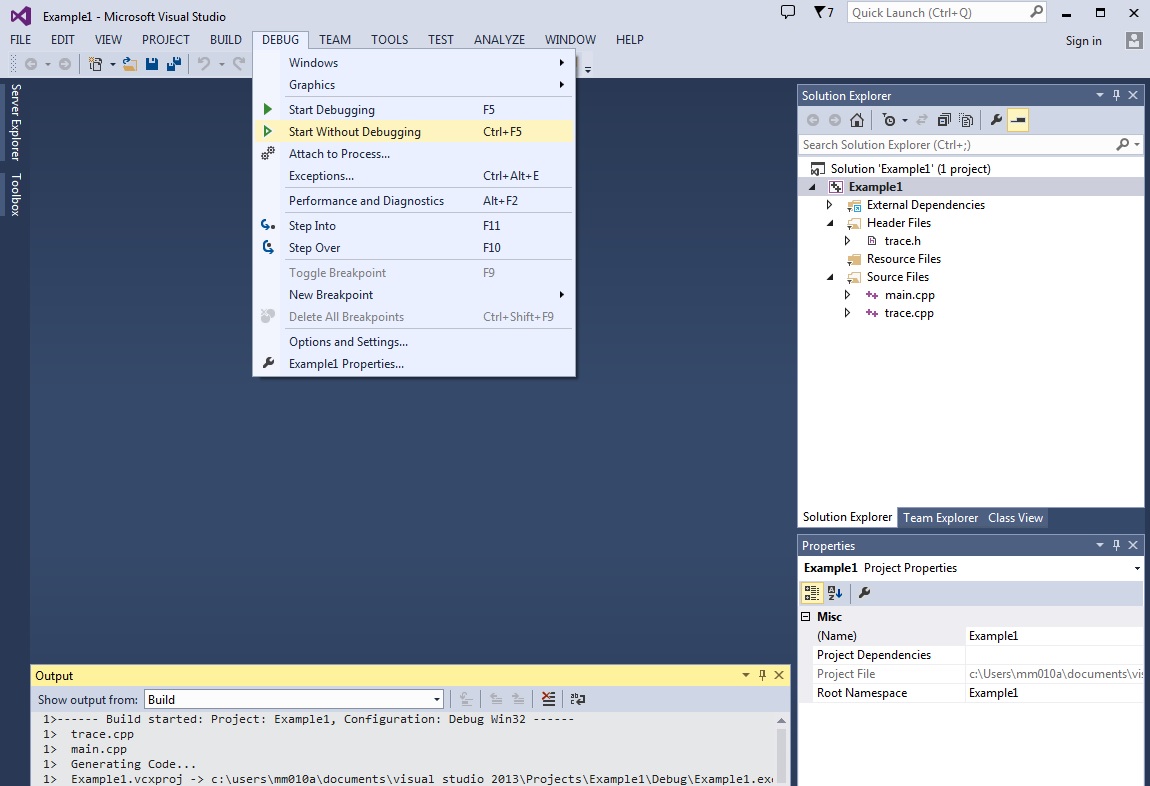The image size is (1150, 786).
Task: Open the Toolbox side tab
Action: click(x=15, y=194)
